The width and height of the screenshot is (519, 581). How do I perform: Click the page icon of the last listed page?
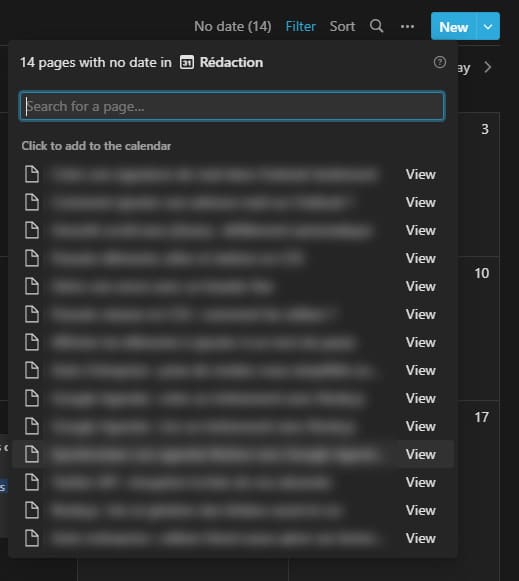(32, 538)
